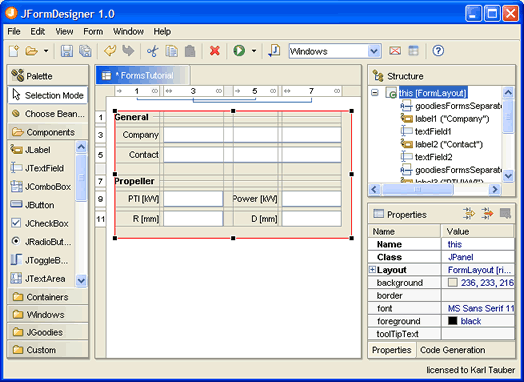The height and width of the screenshot is (382, 524).
Task: Switch to the Properties bottom tab
Action: 392,350
